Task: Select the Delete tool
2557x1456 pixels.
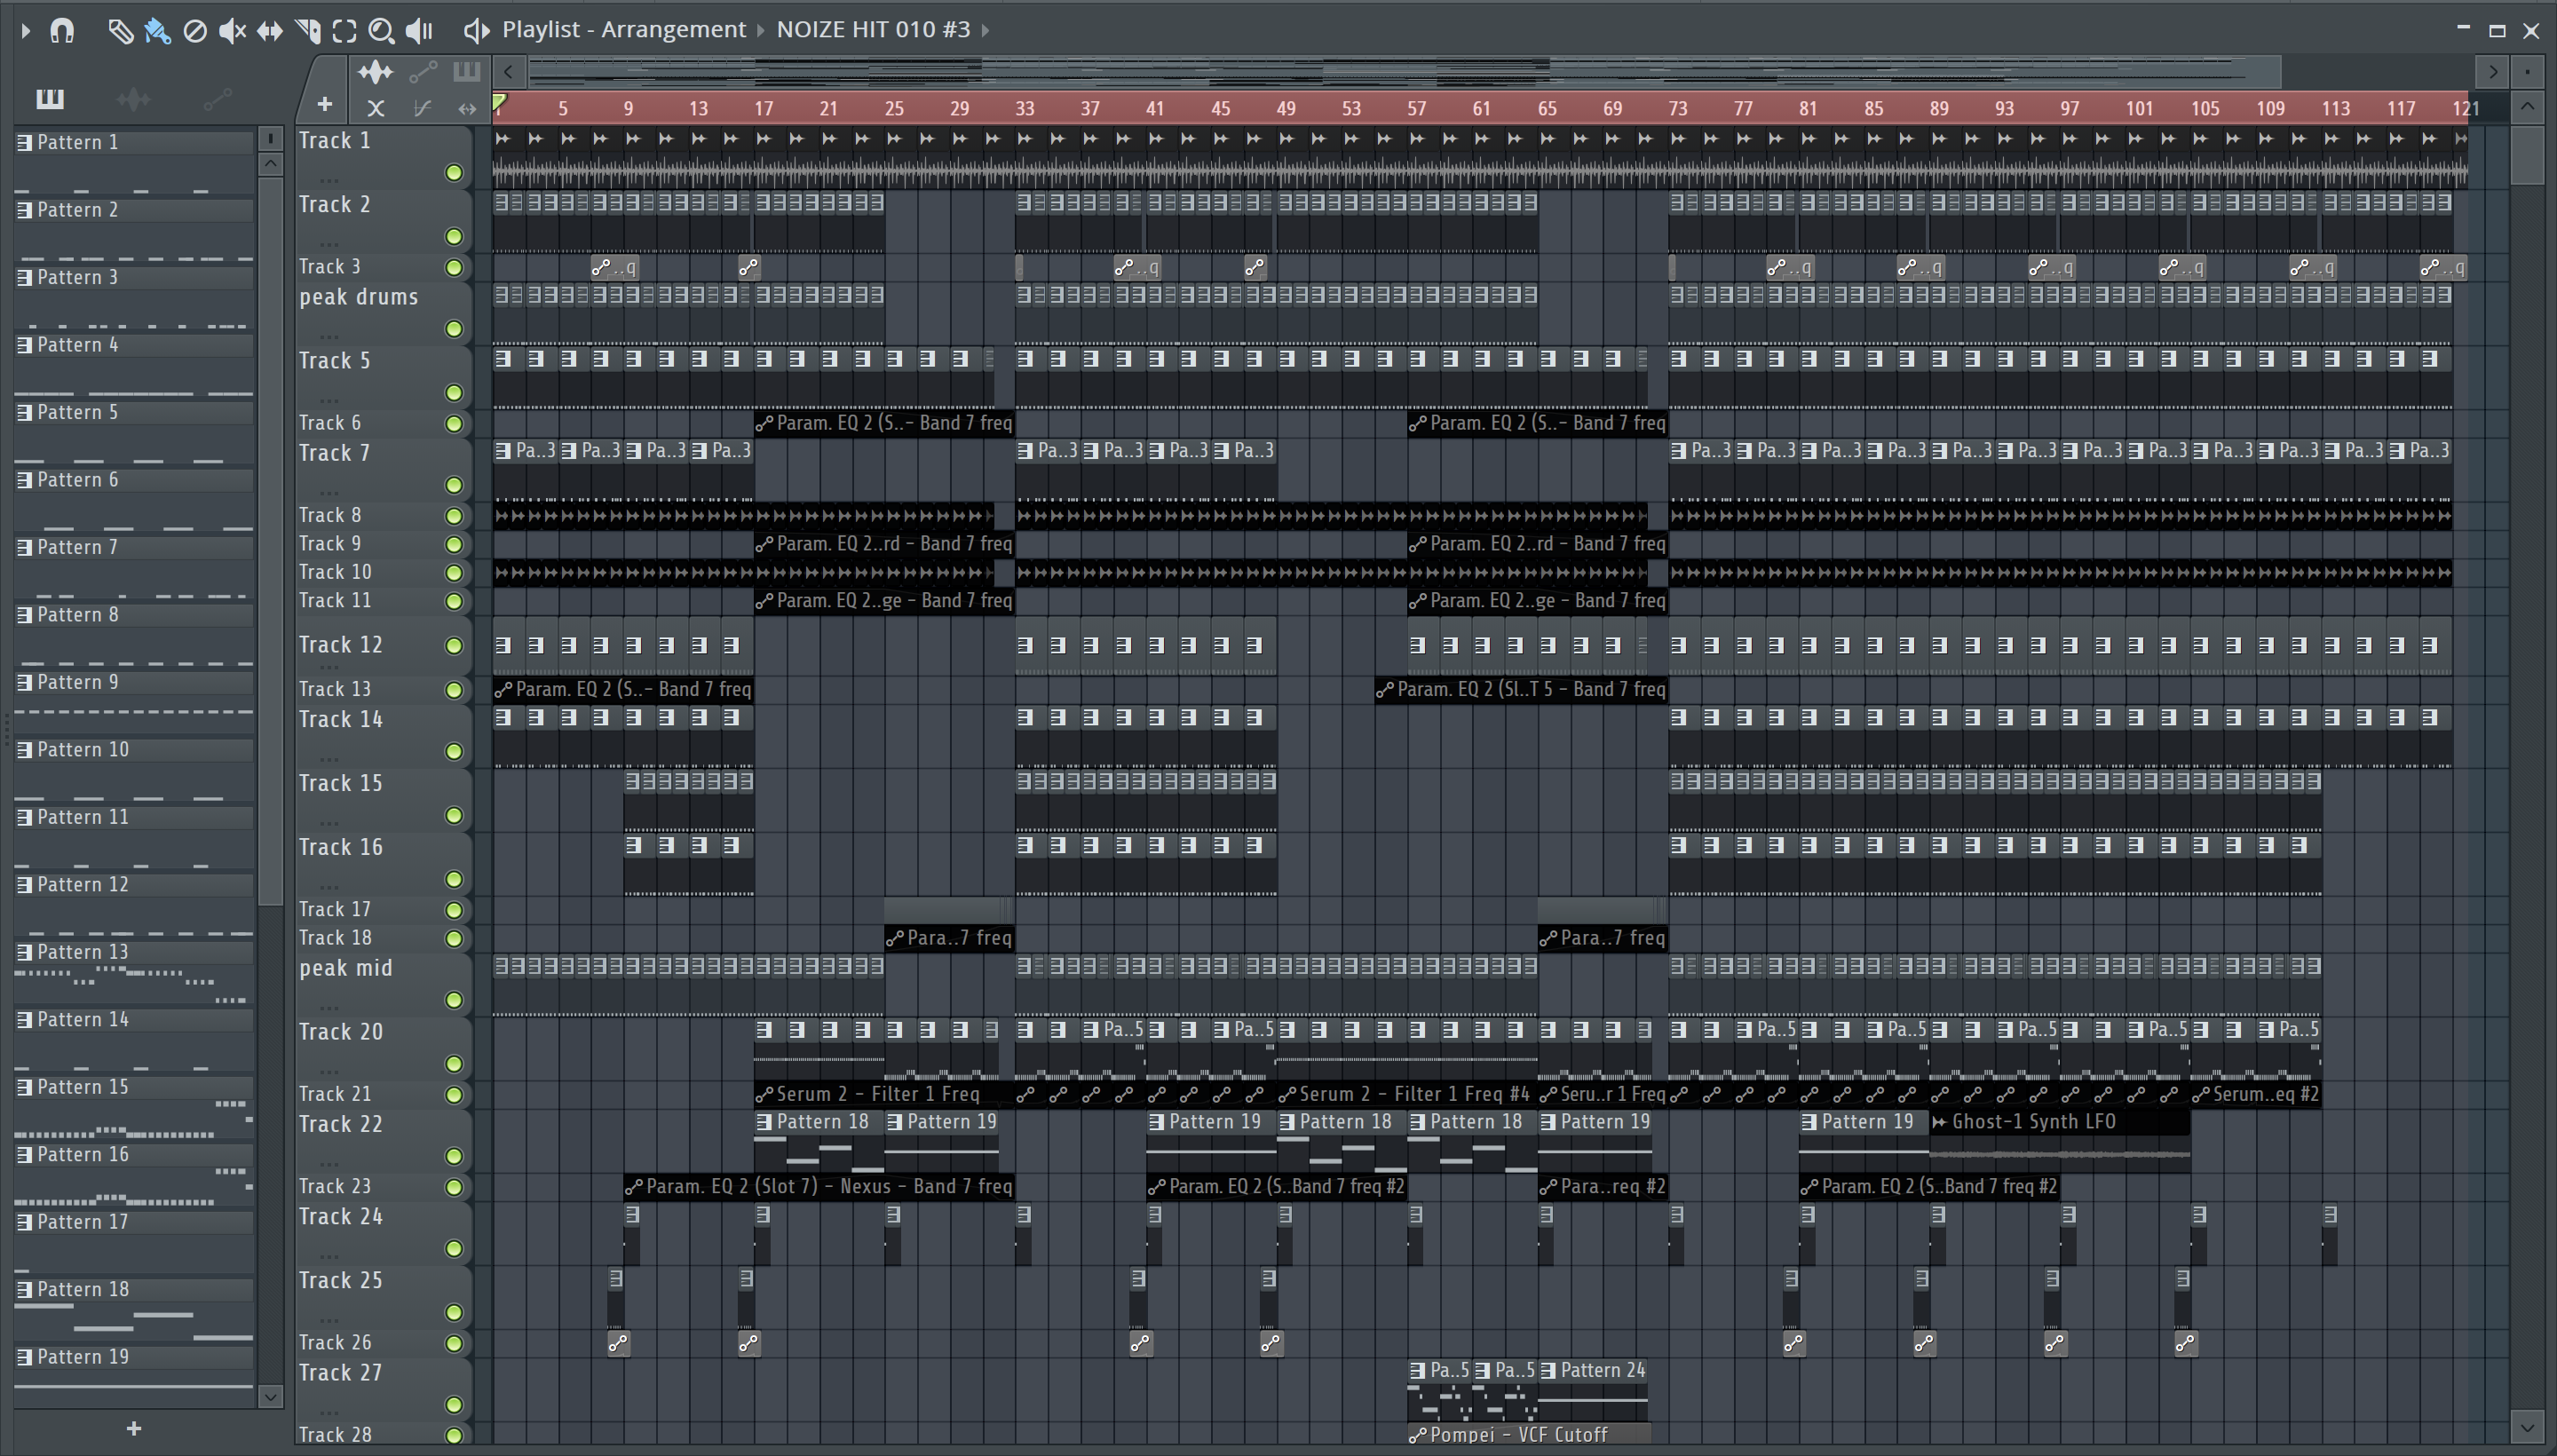Action: pyautogui.click(x=195, y=31)
